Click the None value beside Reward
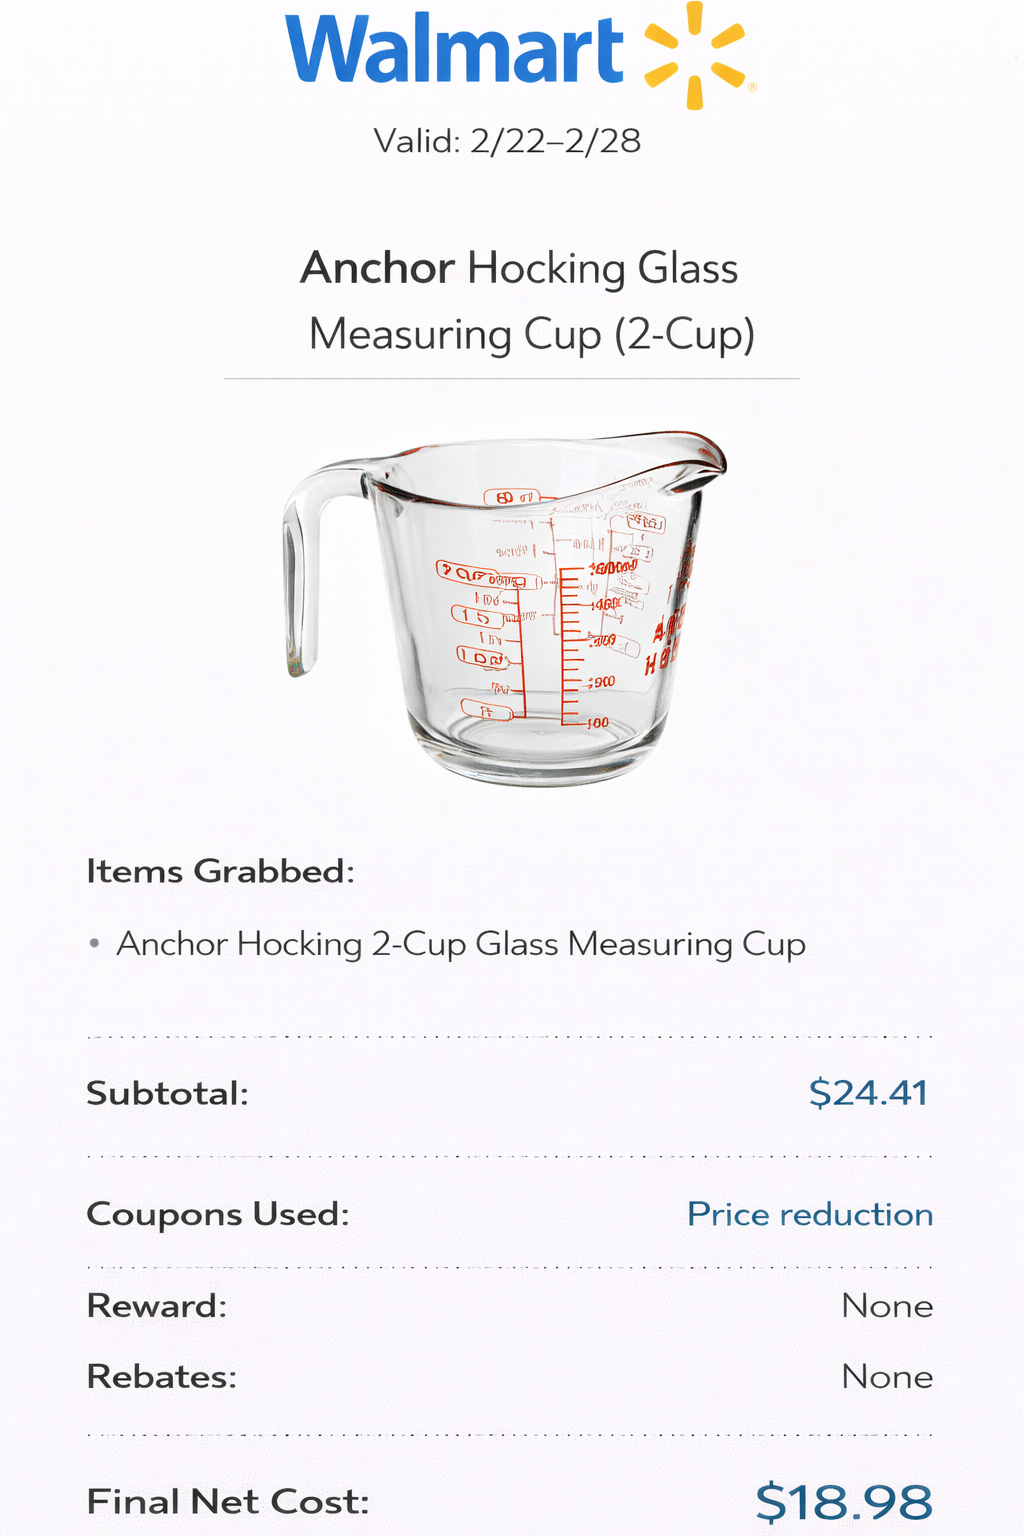 887,1306
